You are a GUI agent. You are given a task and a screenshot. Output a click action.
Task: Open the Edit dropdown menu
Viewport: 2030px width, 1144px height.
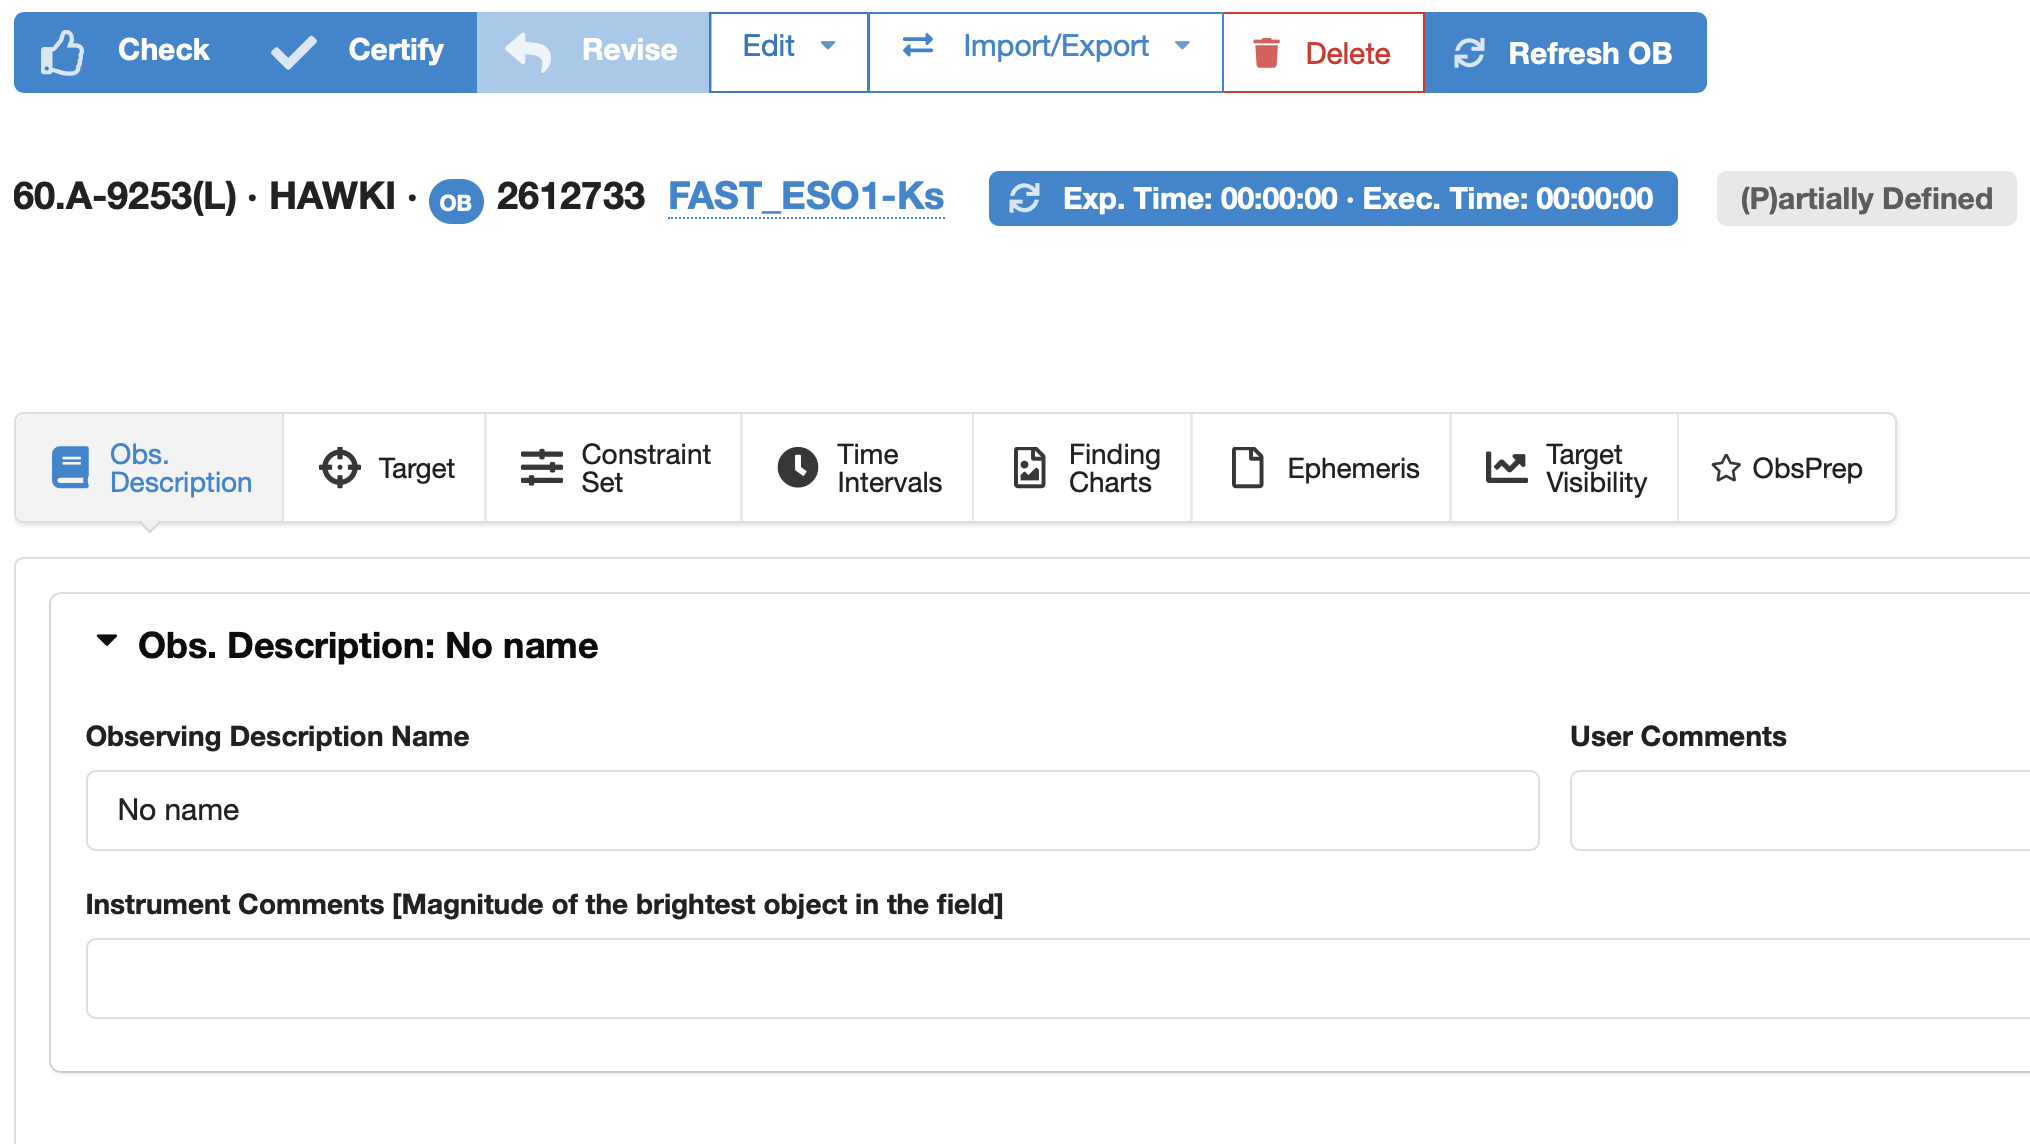point(788,47)
